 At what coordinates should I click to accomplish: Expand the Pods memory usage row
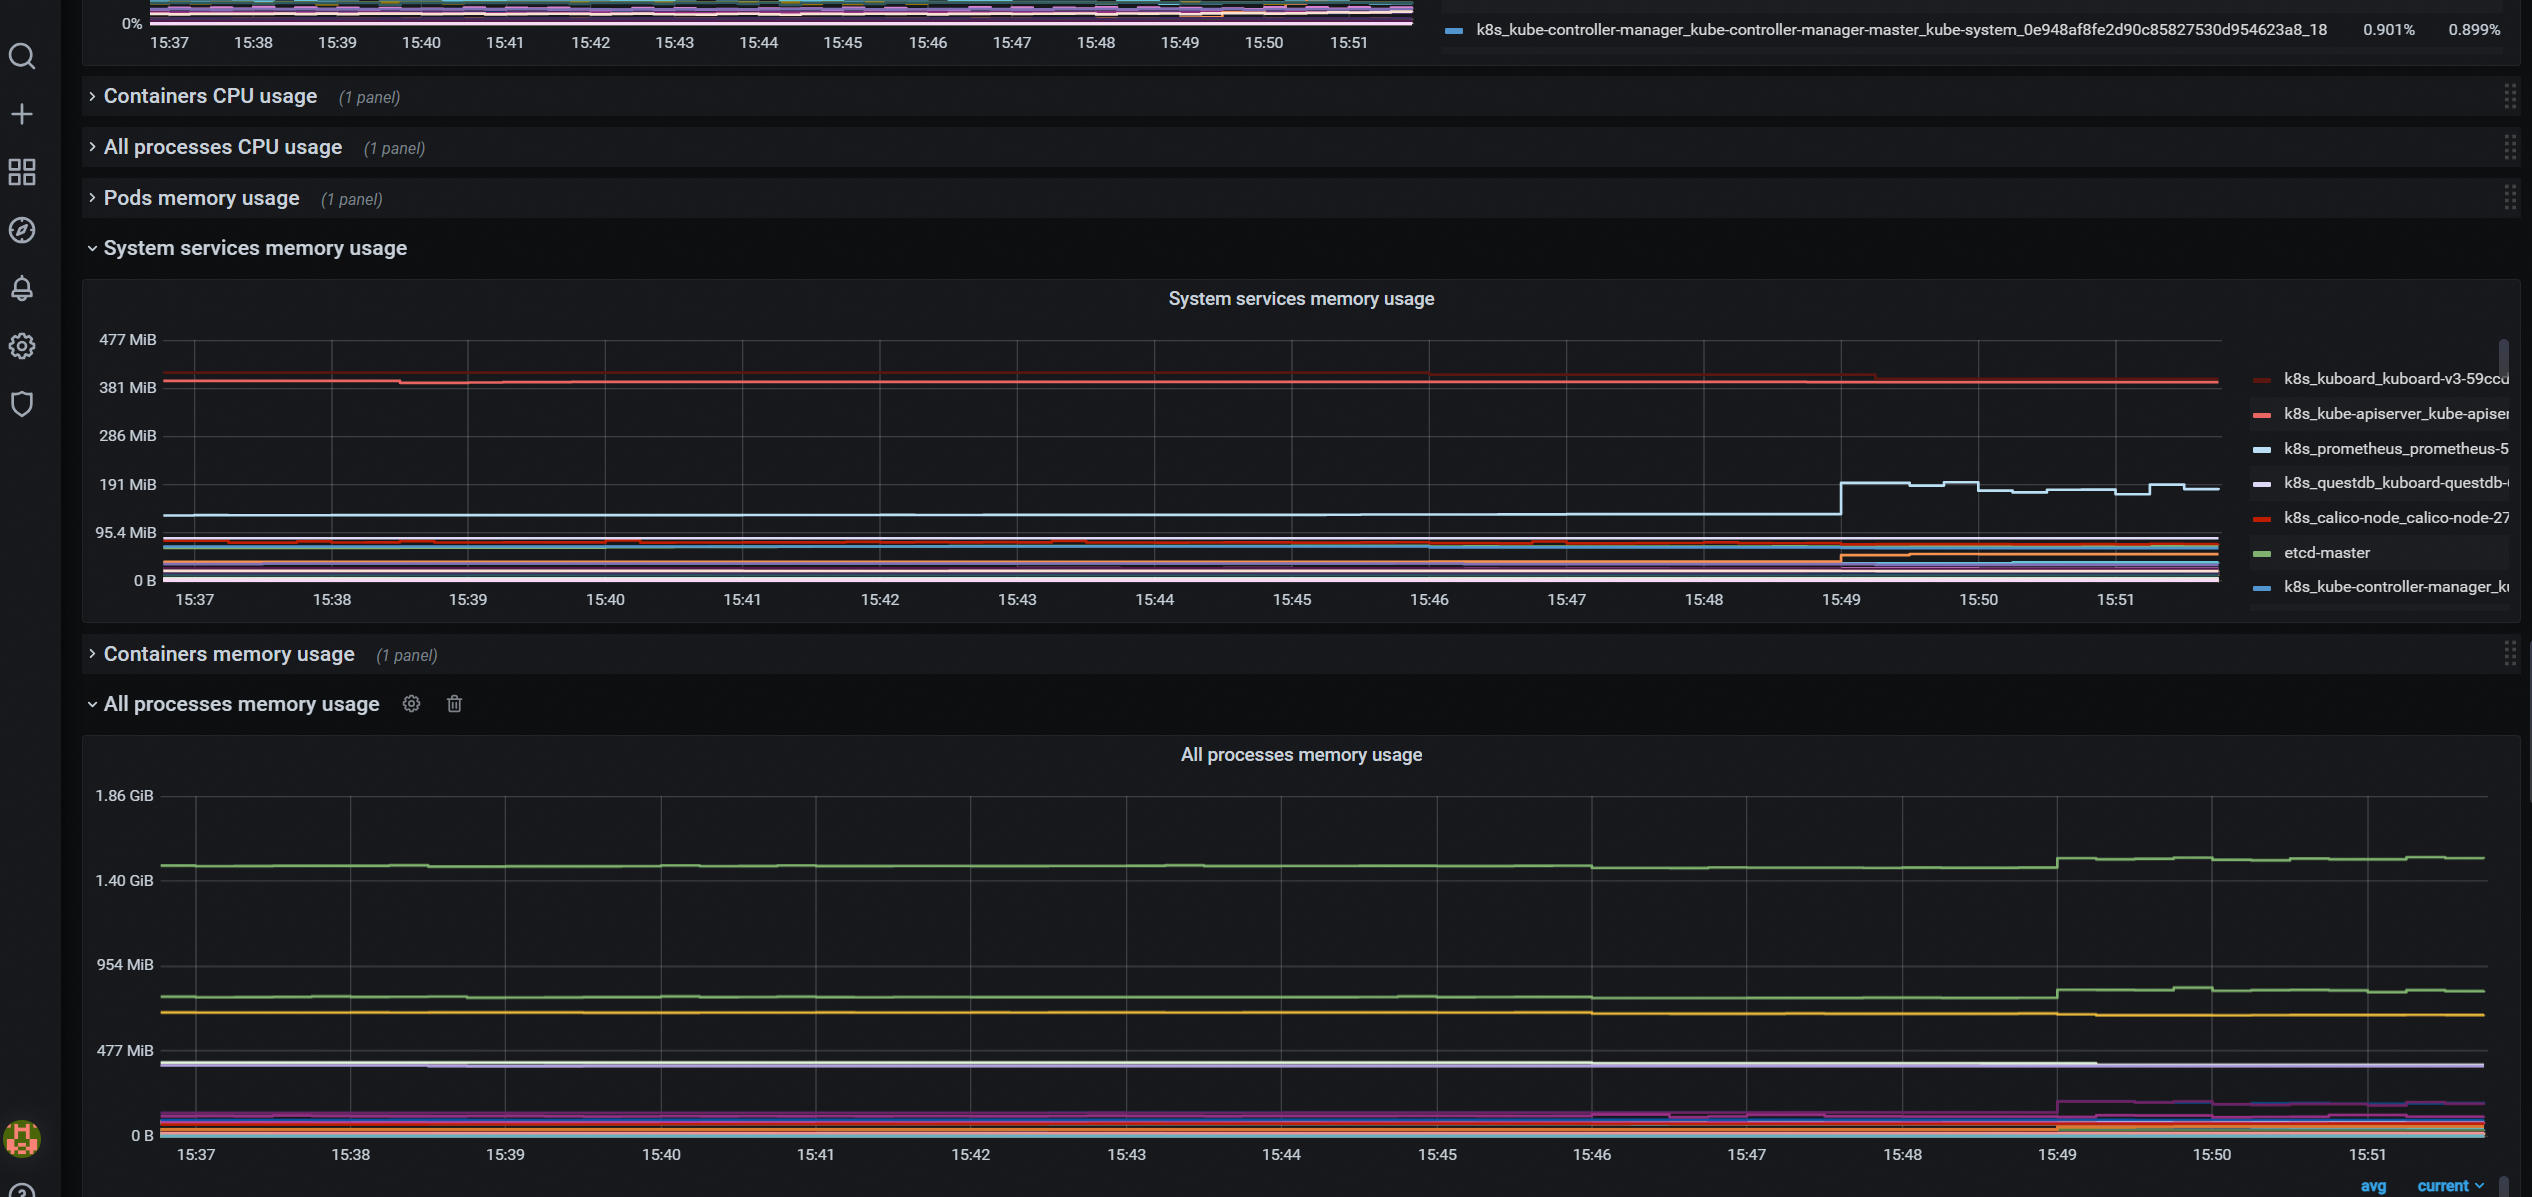[x=201, y=198]
